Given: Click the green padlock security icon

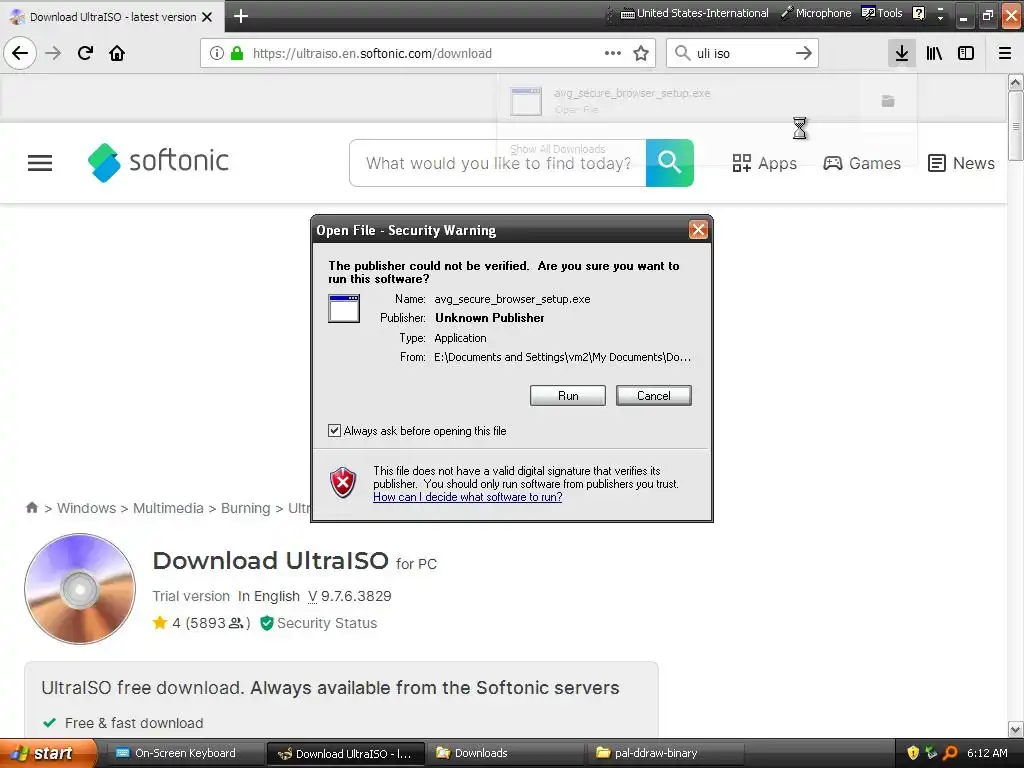Looking at the screenshot, I should [237, 54].
